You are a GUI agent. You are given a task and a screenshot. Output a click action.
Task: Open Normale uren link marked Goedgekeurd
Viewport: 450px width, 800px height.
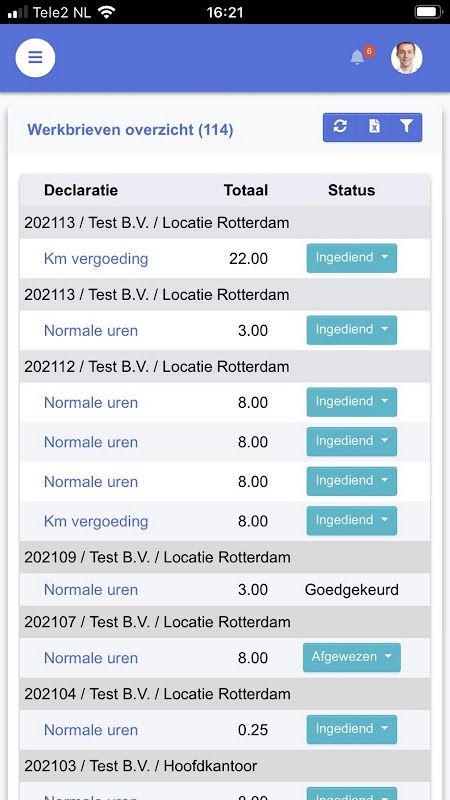pos(91,590)
